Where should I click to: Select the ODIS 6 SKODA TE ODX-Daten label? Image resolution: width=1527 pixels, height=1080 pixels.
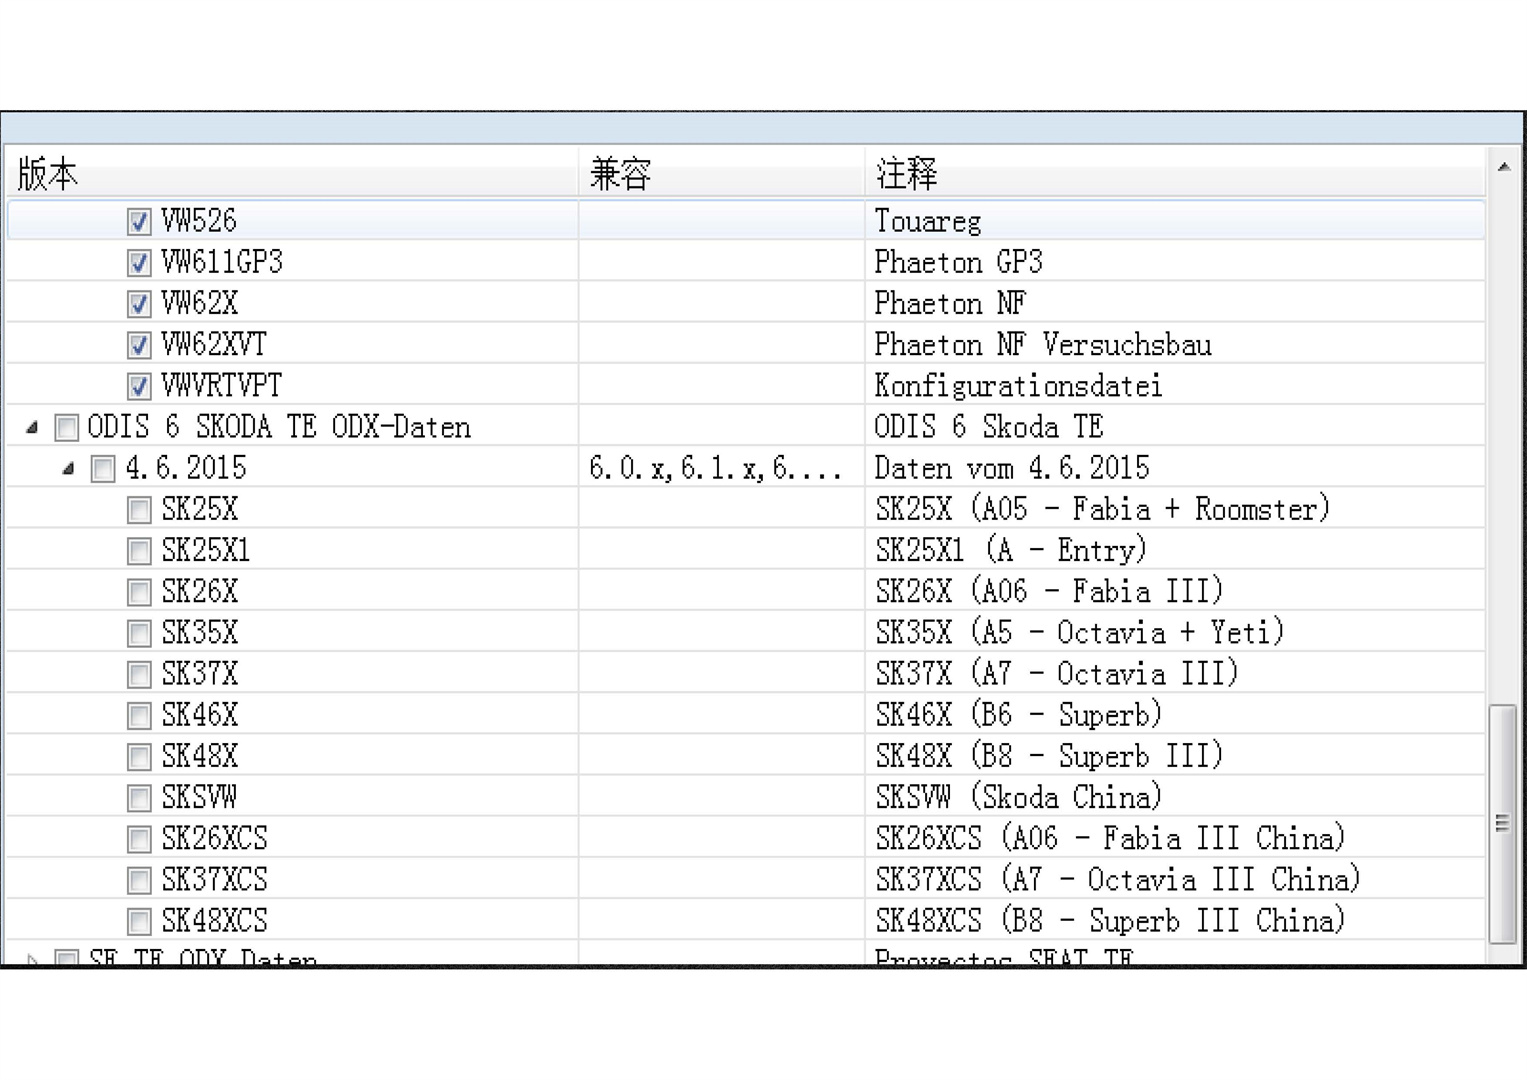tap(279, 427)
